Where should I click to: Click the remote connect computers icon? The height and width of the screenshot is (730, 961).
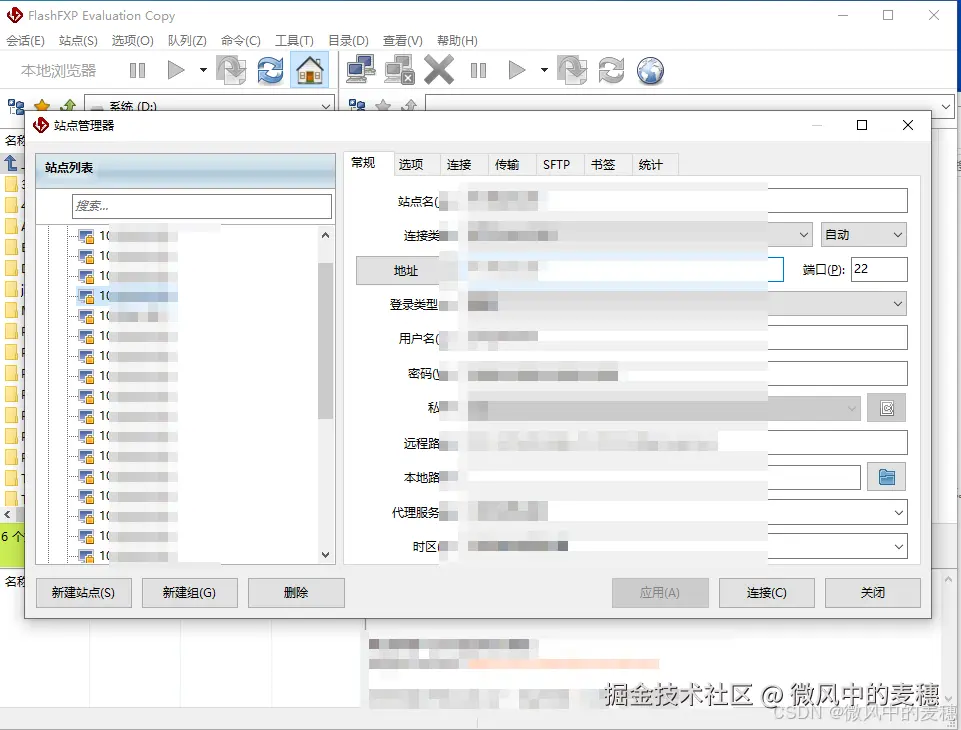tap(361, 70)
